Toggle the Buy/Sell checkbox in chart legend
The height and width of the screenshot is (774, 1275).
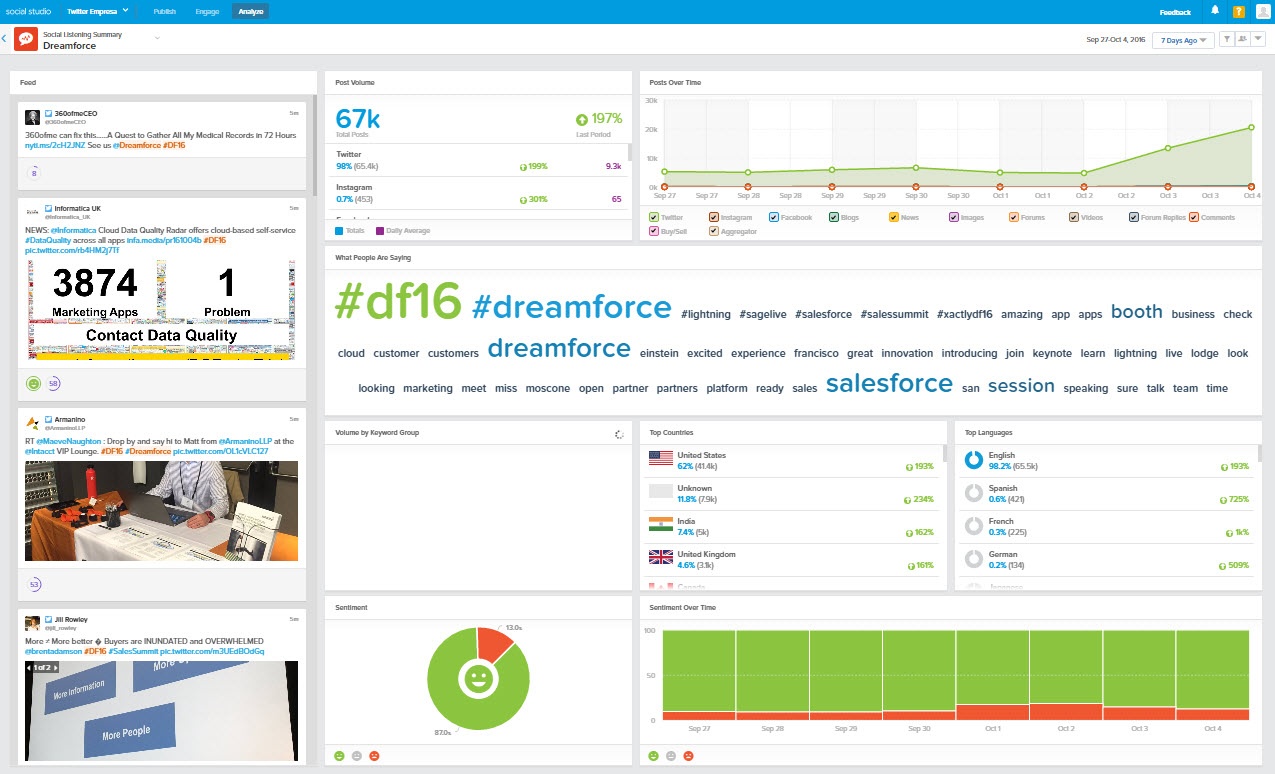coord(654,231)
